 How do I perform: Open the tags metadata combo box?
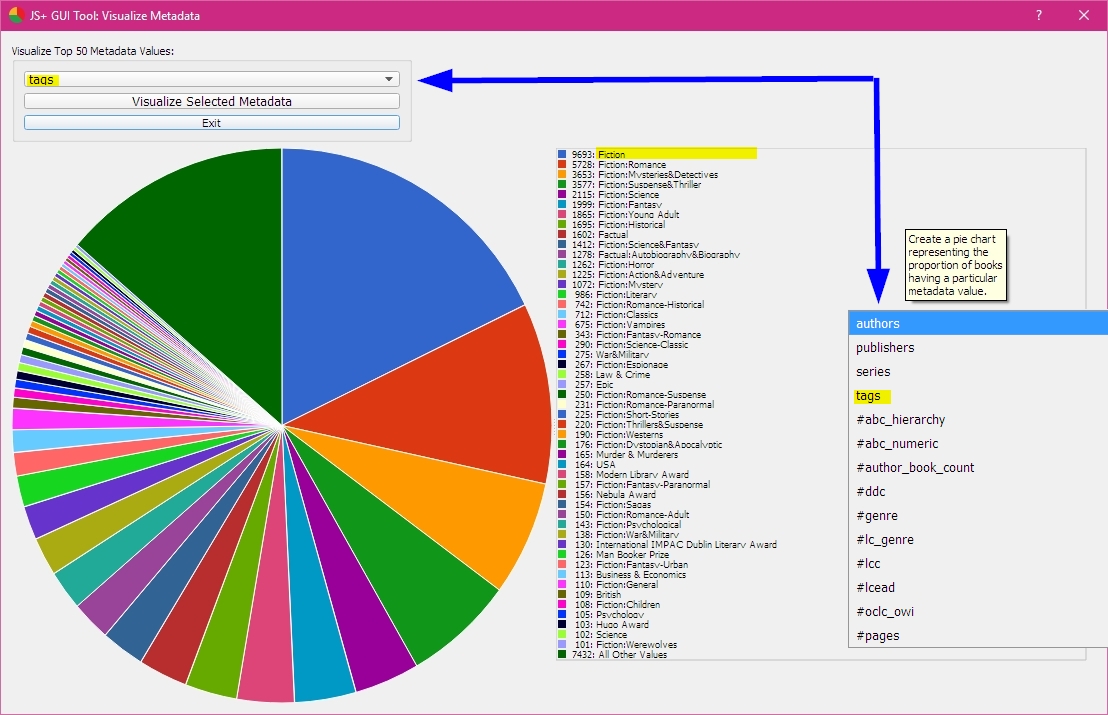(x=211, y=79)
